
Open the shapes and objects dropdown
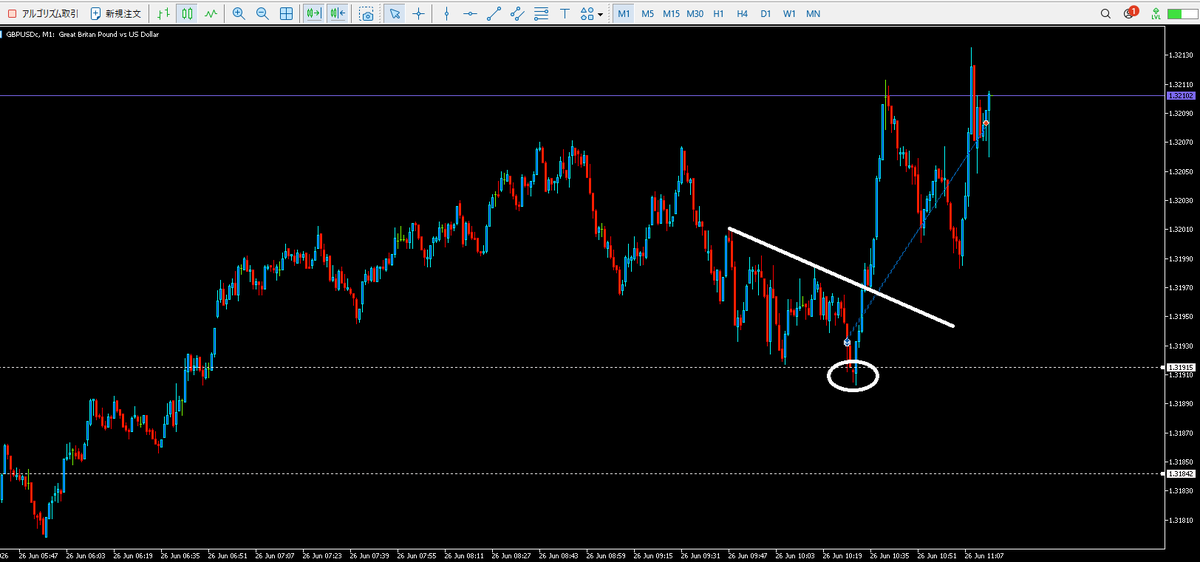591,14
